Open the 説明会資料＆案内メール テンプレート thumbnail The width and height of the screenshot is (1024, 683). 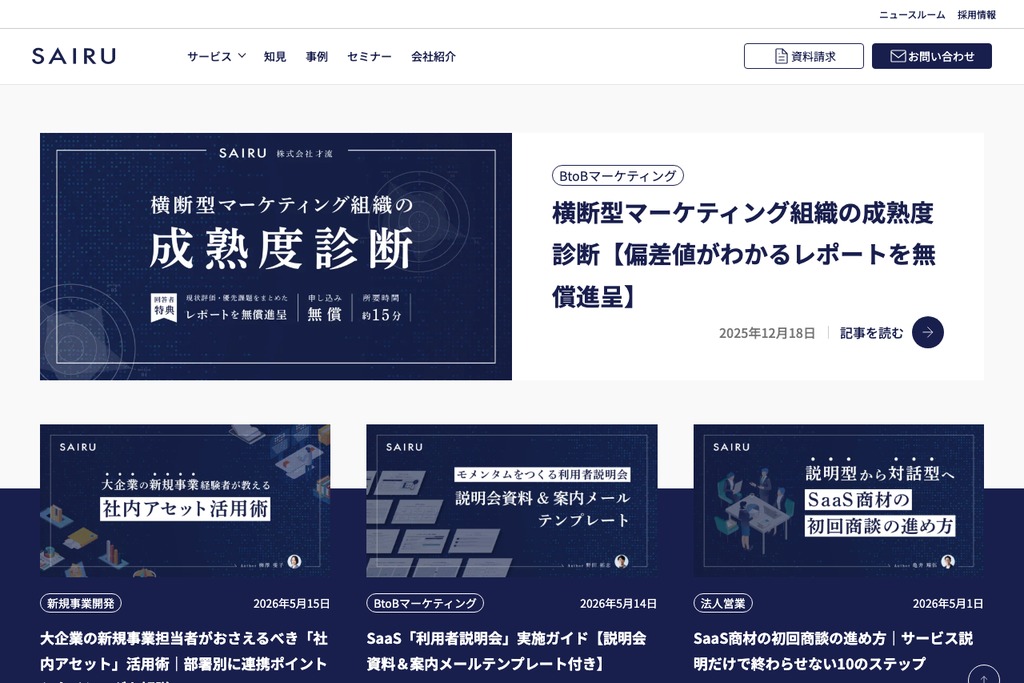(x=511, y=501)
